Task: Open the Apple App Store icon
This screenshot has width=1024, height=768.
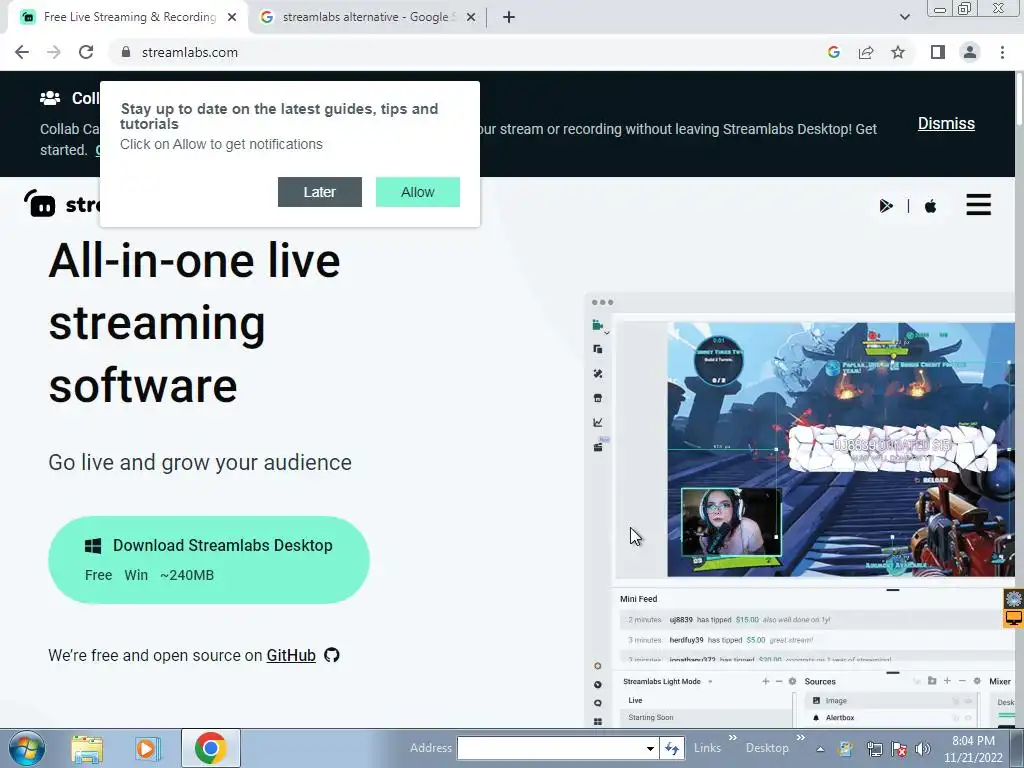Action: click(931, 206)
